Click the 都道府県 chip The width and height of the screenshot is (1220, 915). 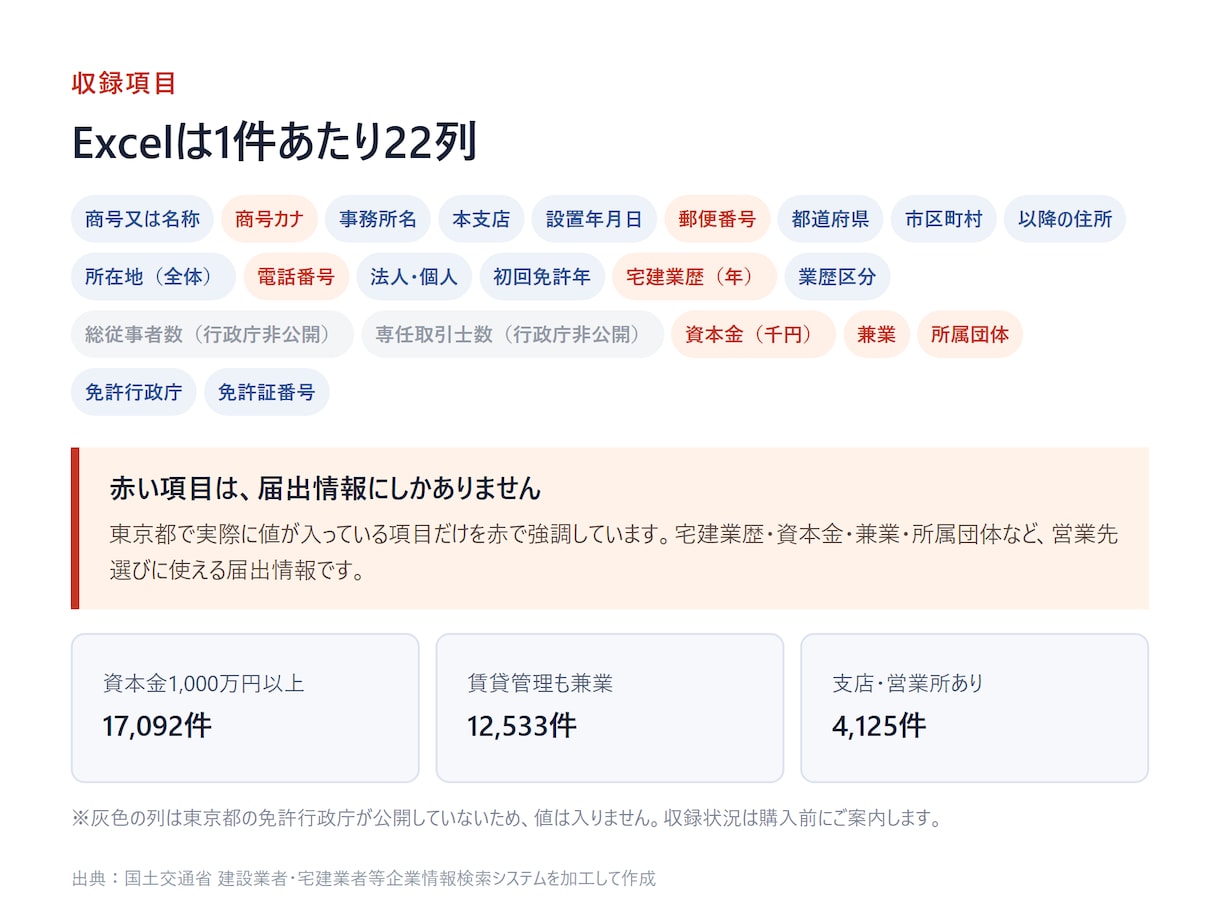pyautogui.click(x=830, y=219)
